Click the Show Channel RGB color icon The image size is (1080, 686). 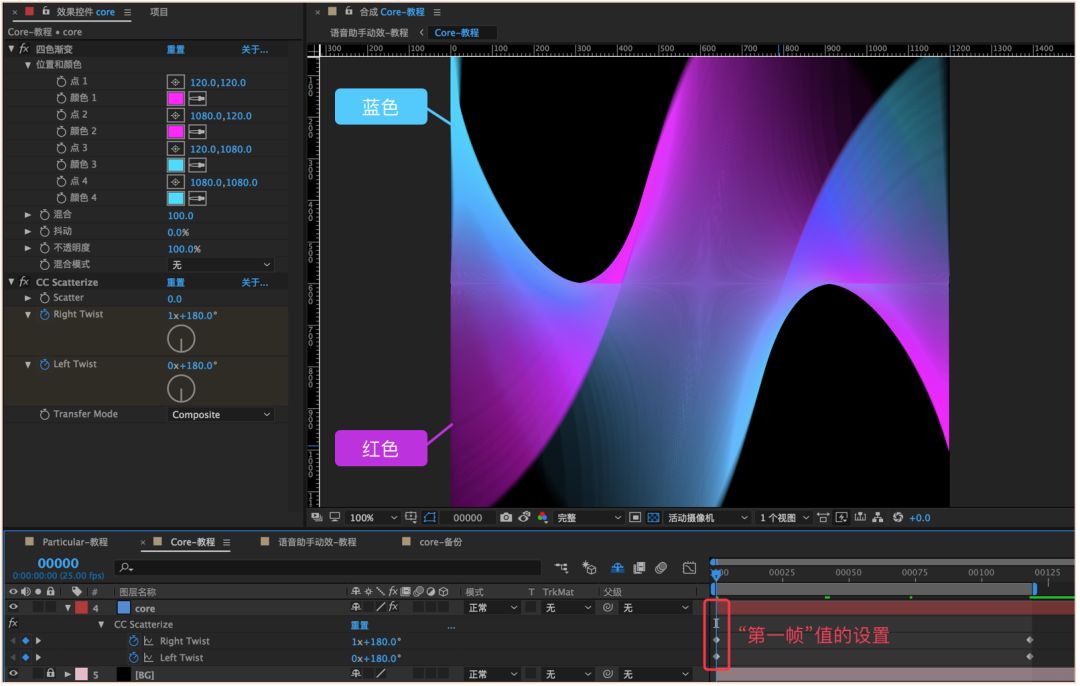[x=543, y=518]
